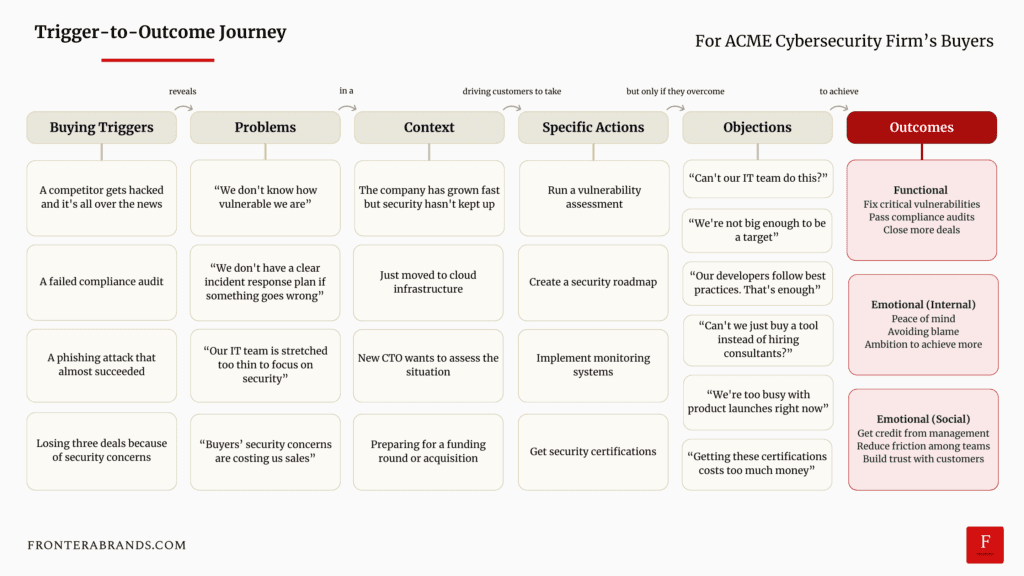This screenshot has width=1024, height=576.
Task: Click the arrow after "but only if they overcome"
Action: pyautogui.click(x=675, y=107)
